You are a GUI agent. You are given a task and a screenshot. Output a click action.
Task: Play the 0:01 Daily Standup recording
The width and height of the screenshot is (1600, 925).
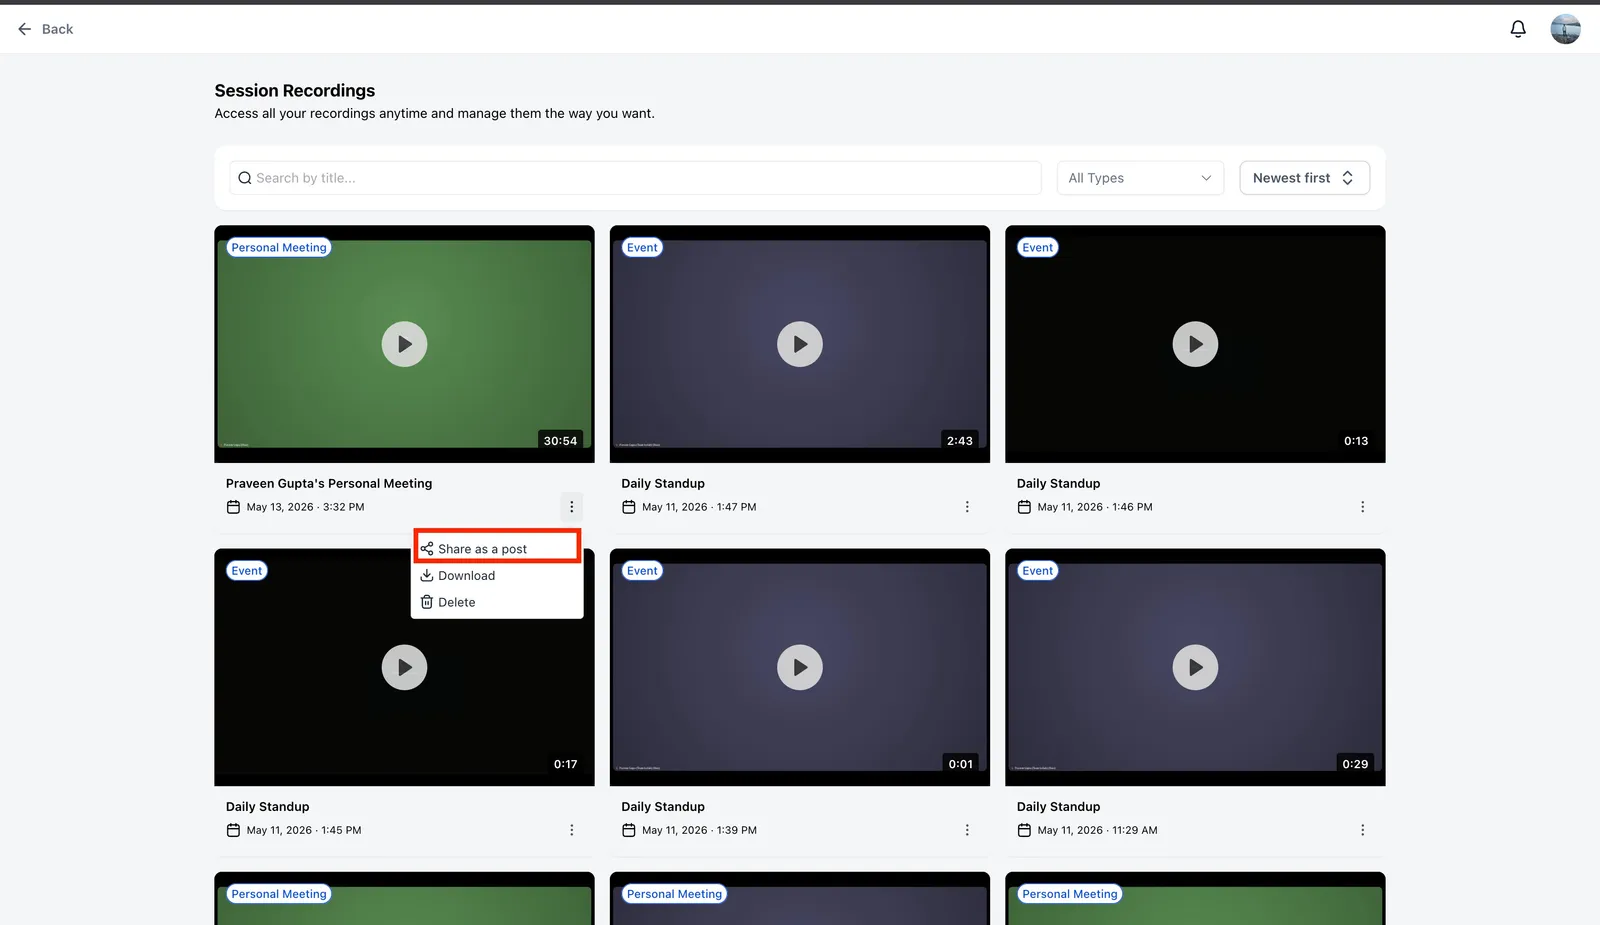pyautogui.click(x=800, y=667)
